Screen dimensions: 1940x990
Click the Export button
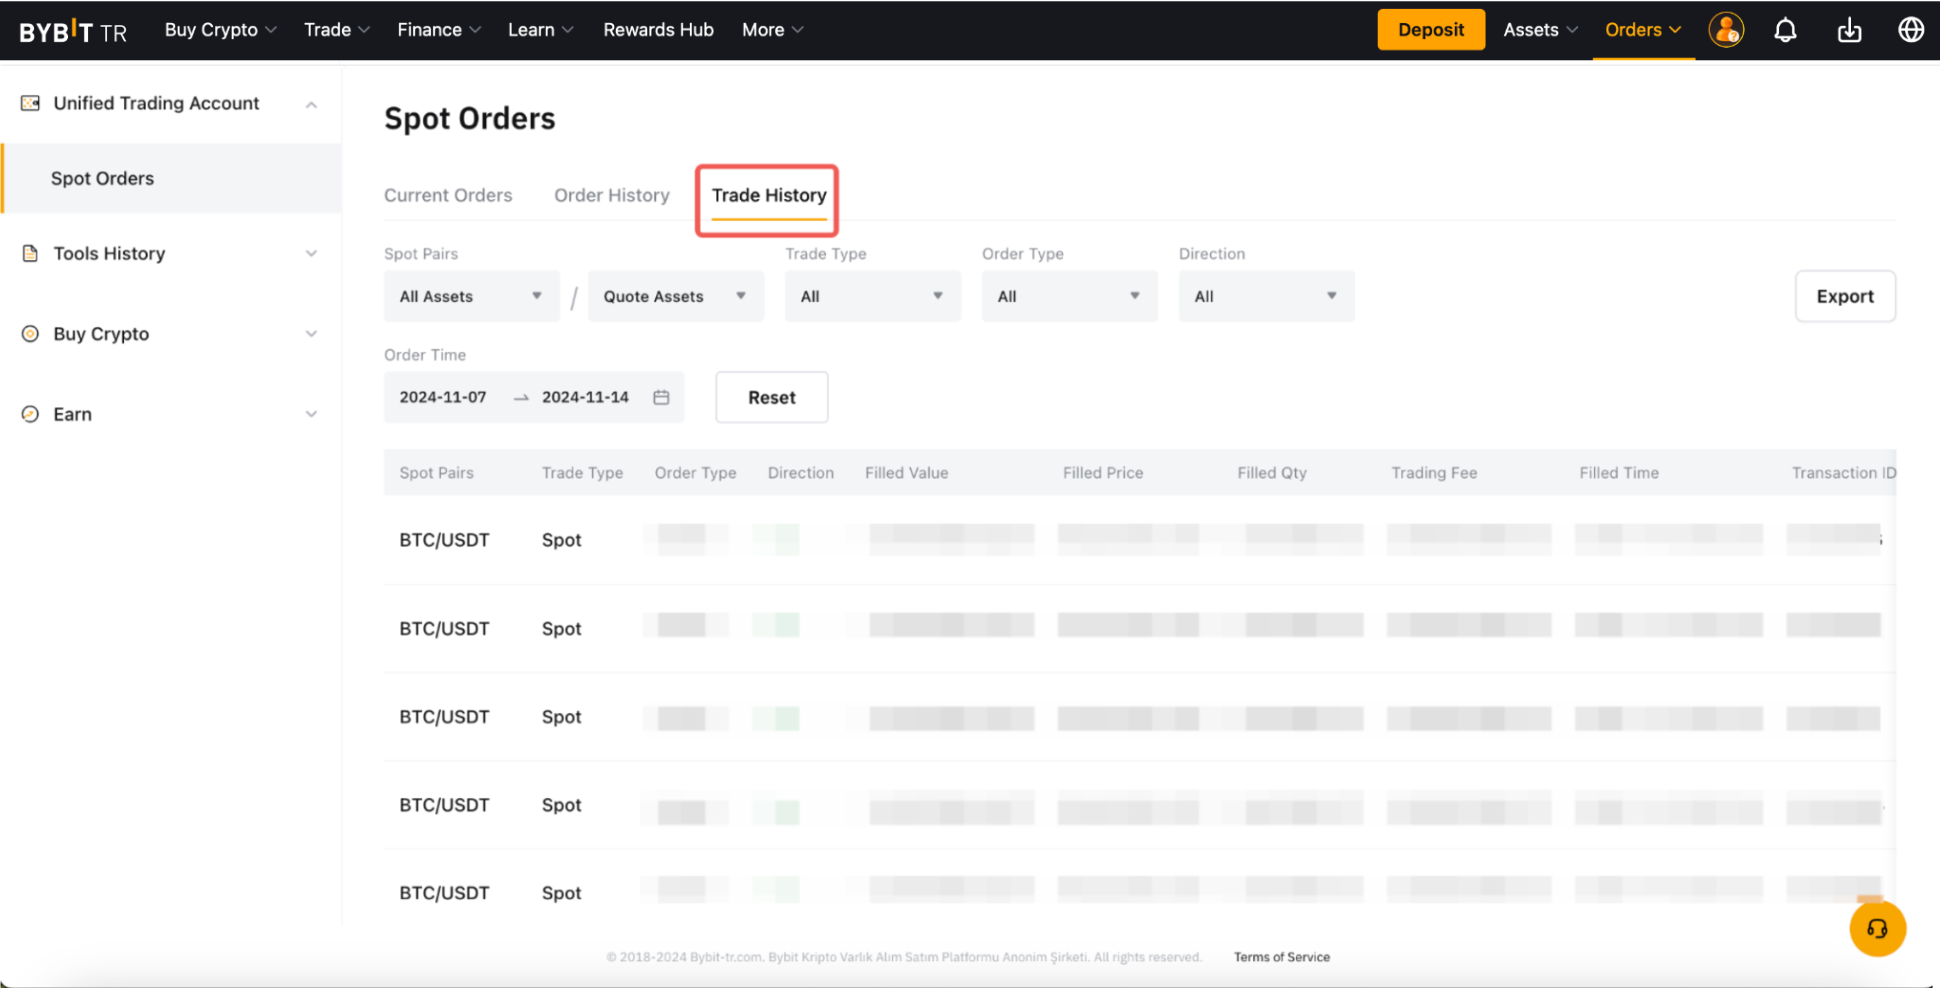pos(1844,296)
